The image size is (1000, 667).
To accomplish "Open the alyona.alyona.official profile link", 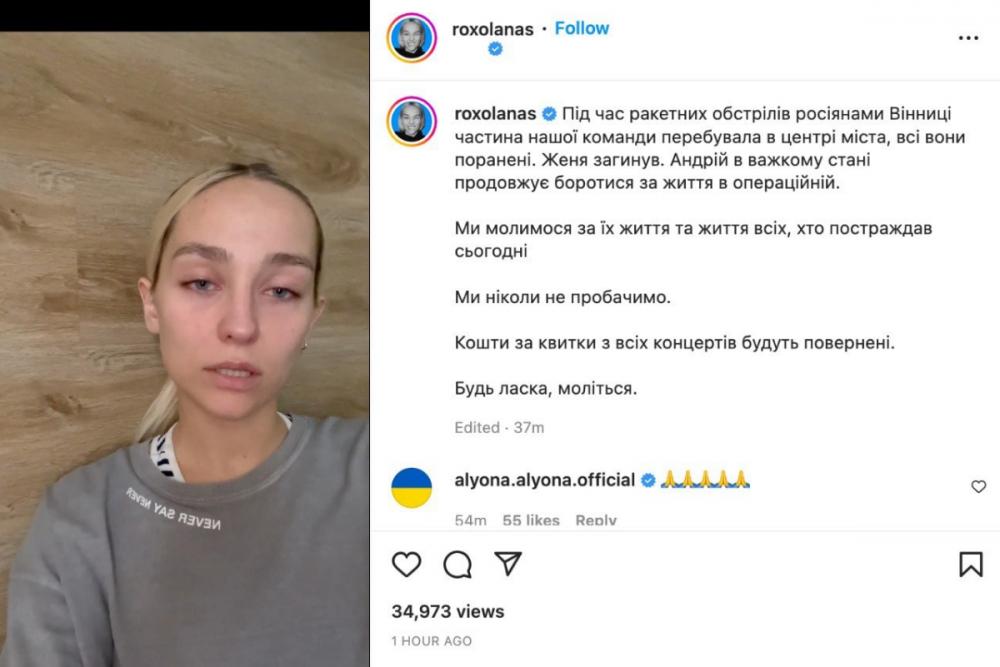I will 545,480.
